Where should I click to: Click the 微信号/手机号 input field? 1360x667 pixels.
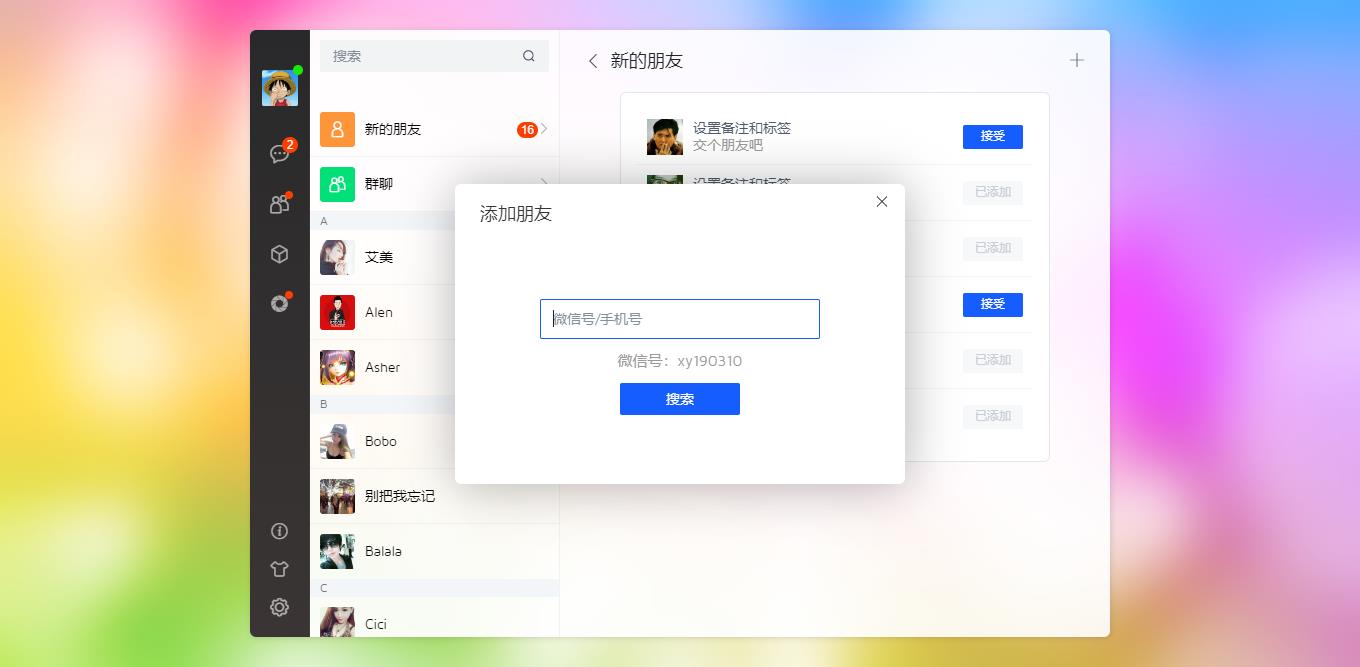[x=680, y=318]
